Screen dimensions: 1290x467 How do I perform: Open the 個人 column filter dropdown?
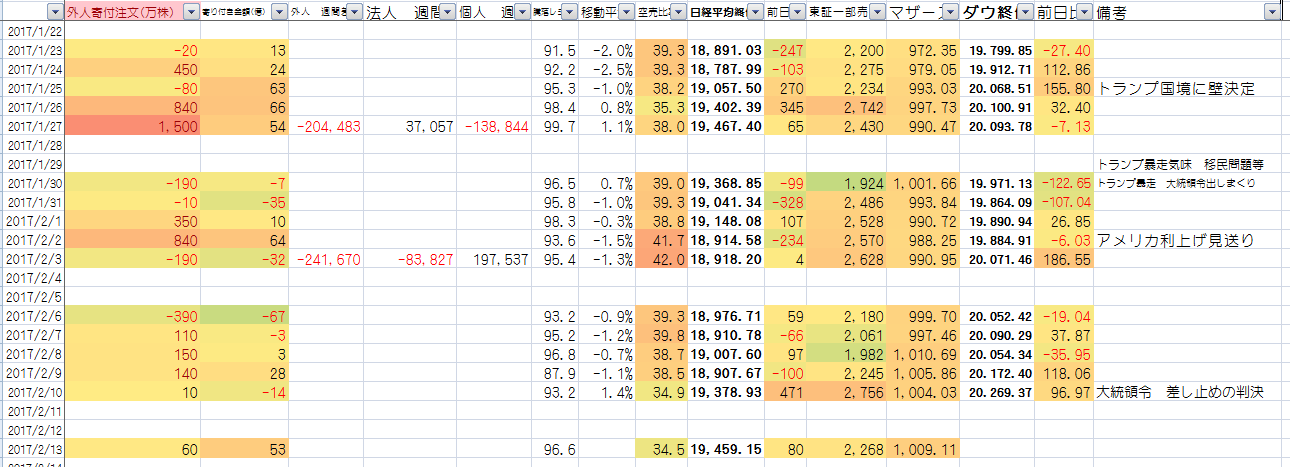tap(521, 12)
